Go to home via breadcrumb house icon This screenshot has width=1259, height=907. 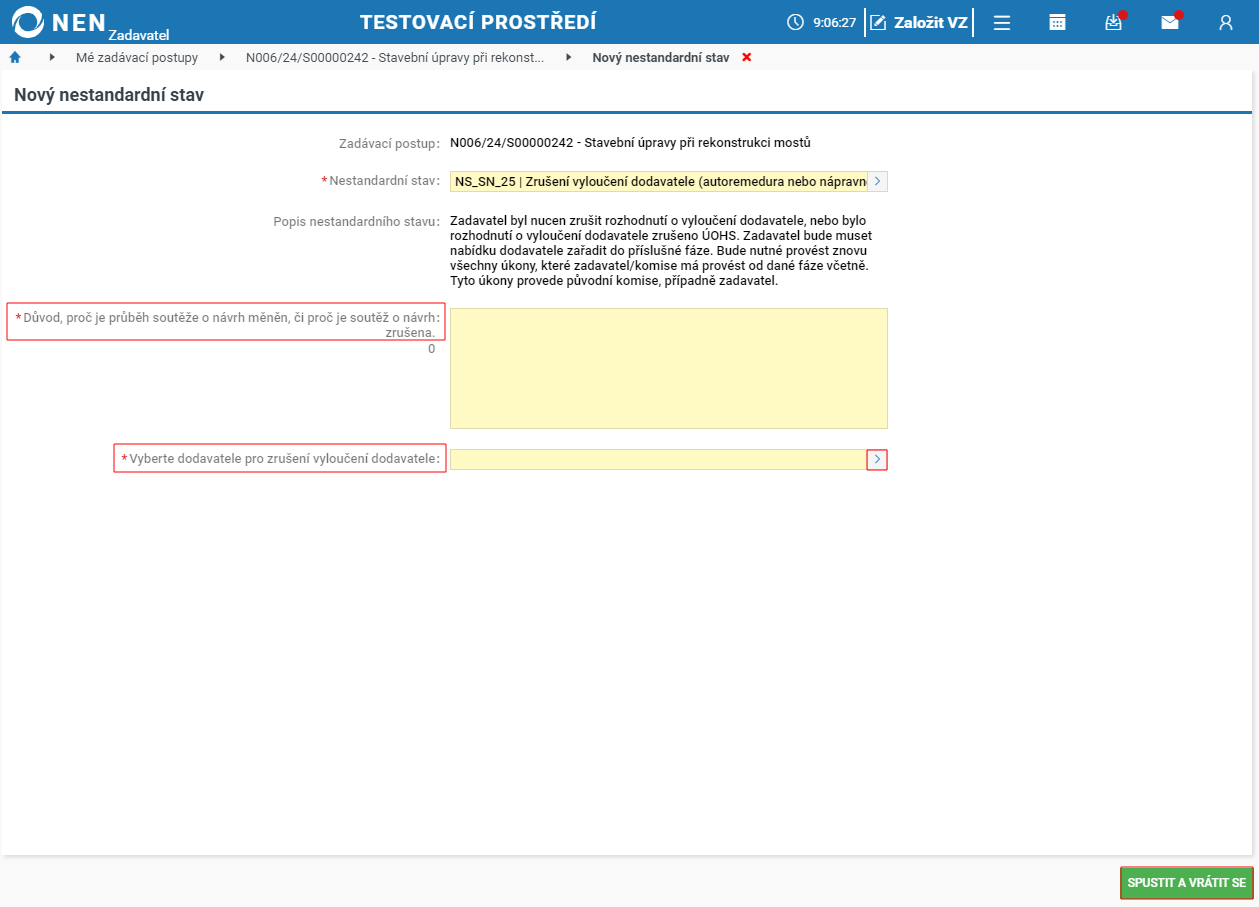[x=15, y=57]
